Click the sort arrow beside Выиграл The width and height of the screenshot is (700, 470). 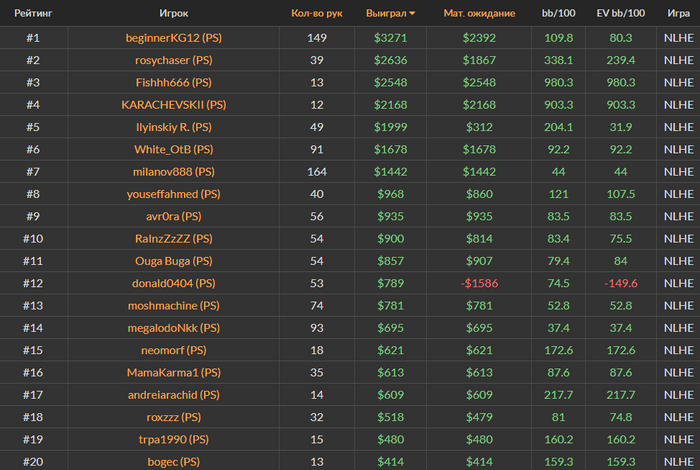[412, 14]
